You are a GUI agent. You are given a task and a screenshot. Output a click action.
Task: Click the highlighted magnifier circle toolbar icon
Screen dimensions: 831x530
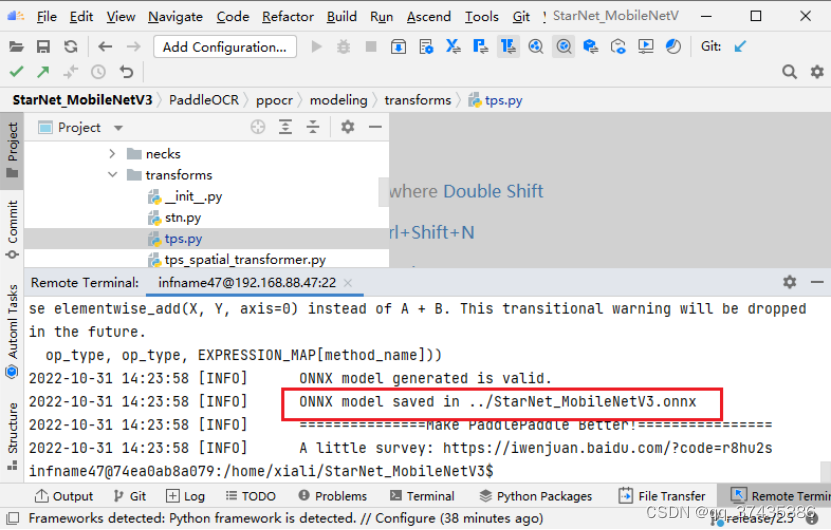pos(563,47)
